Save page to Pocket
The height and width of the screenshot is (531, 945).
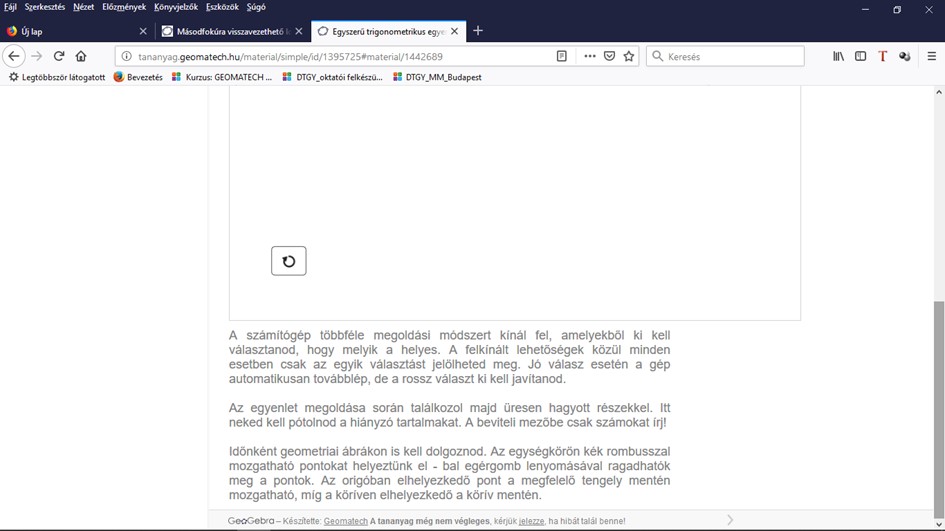pyautogui.click(x=609, y=56)
